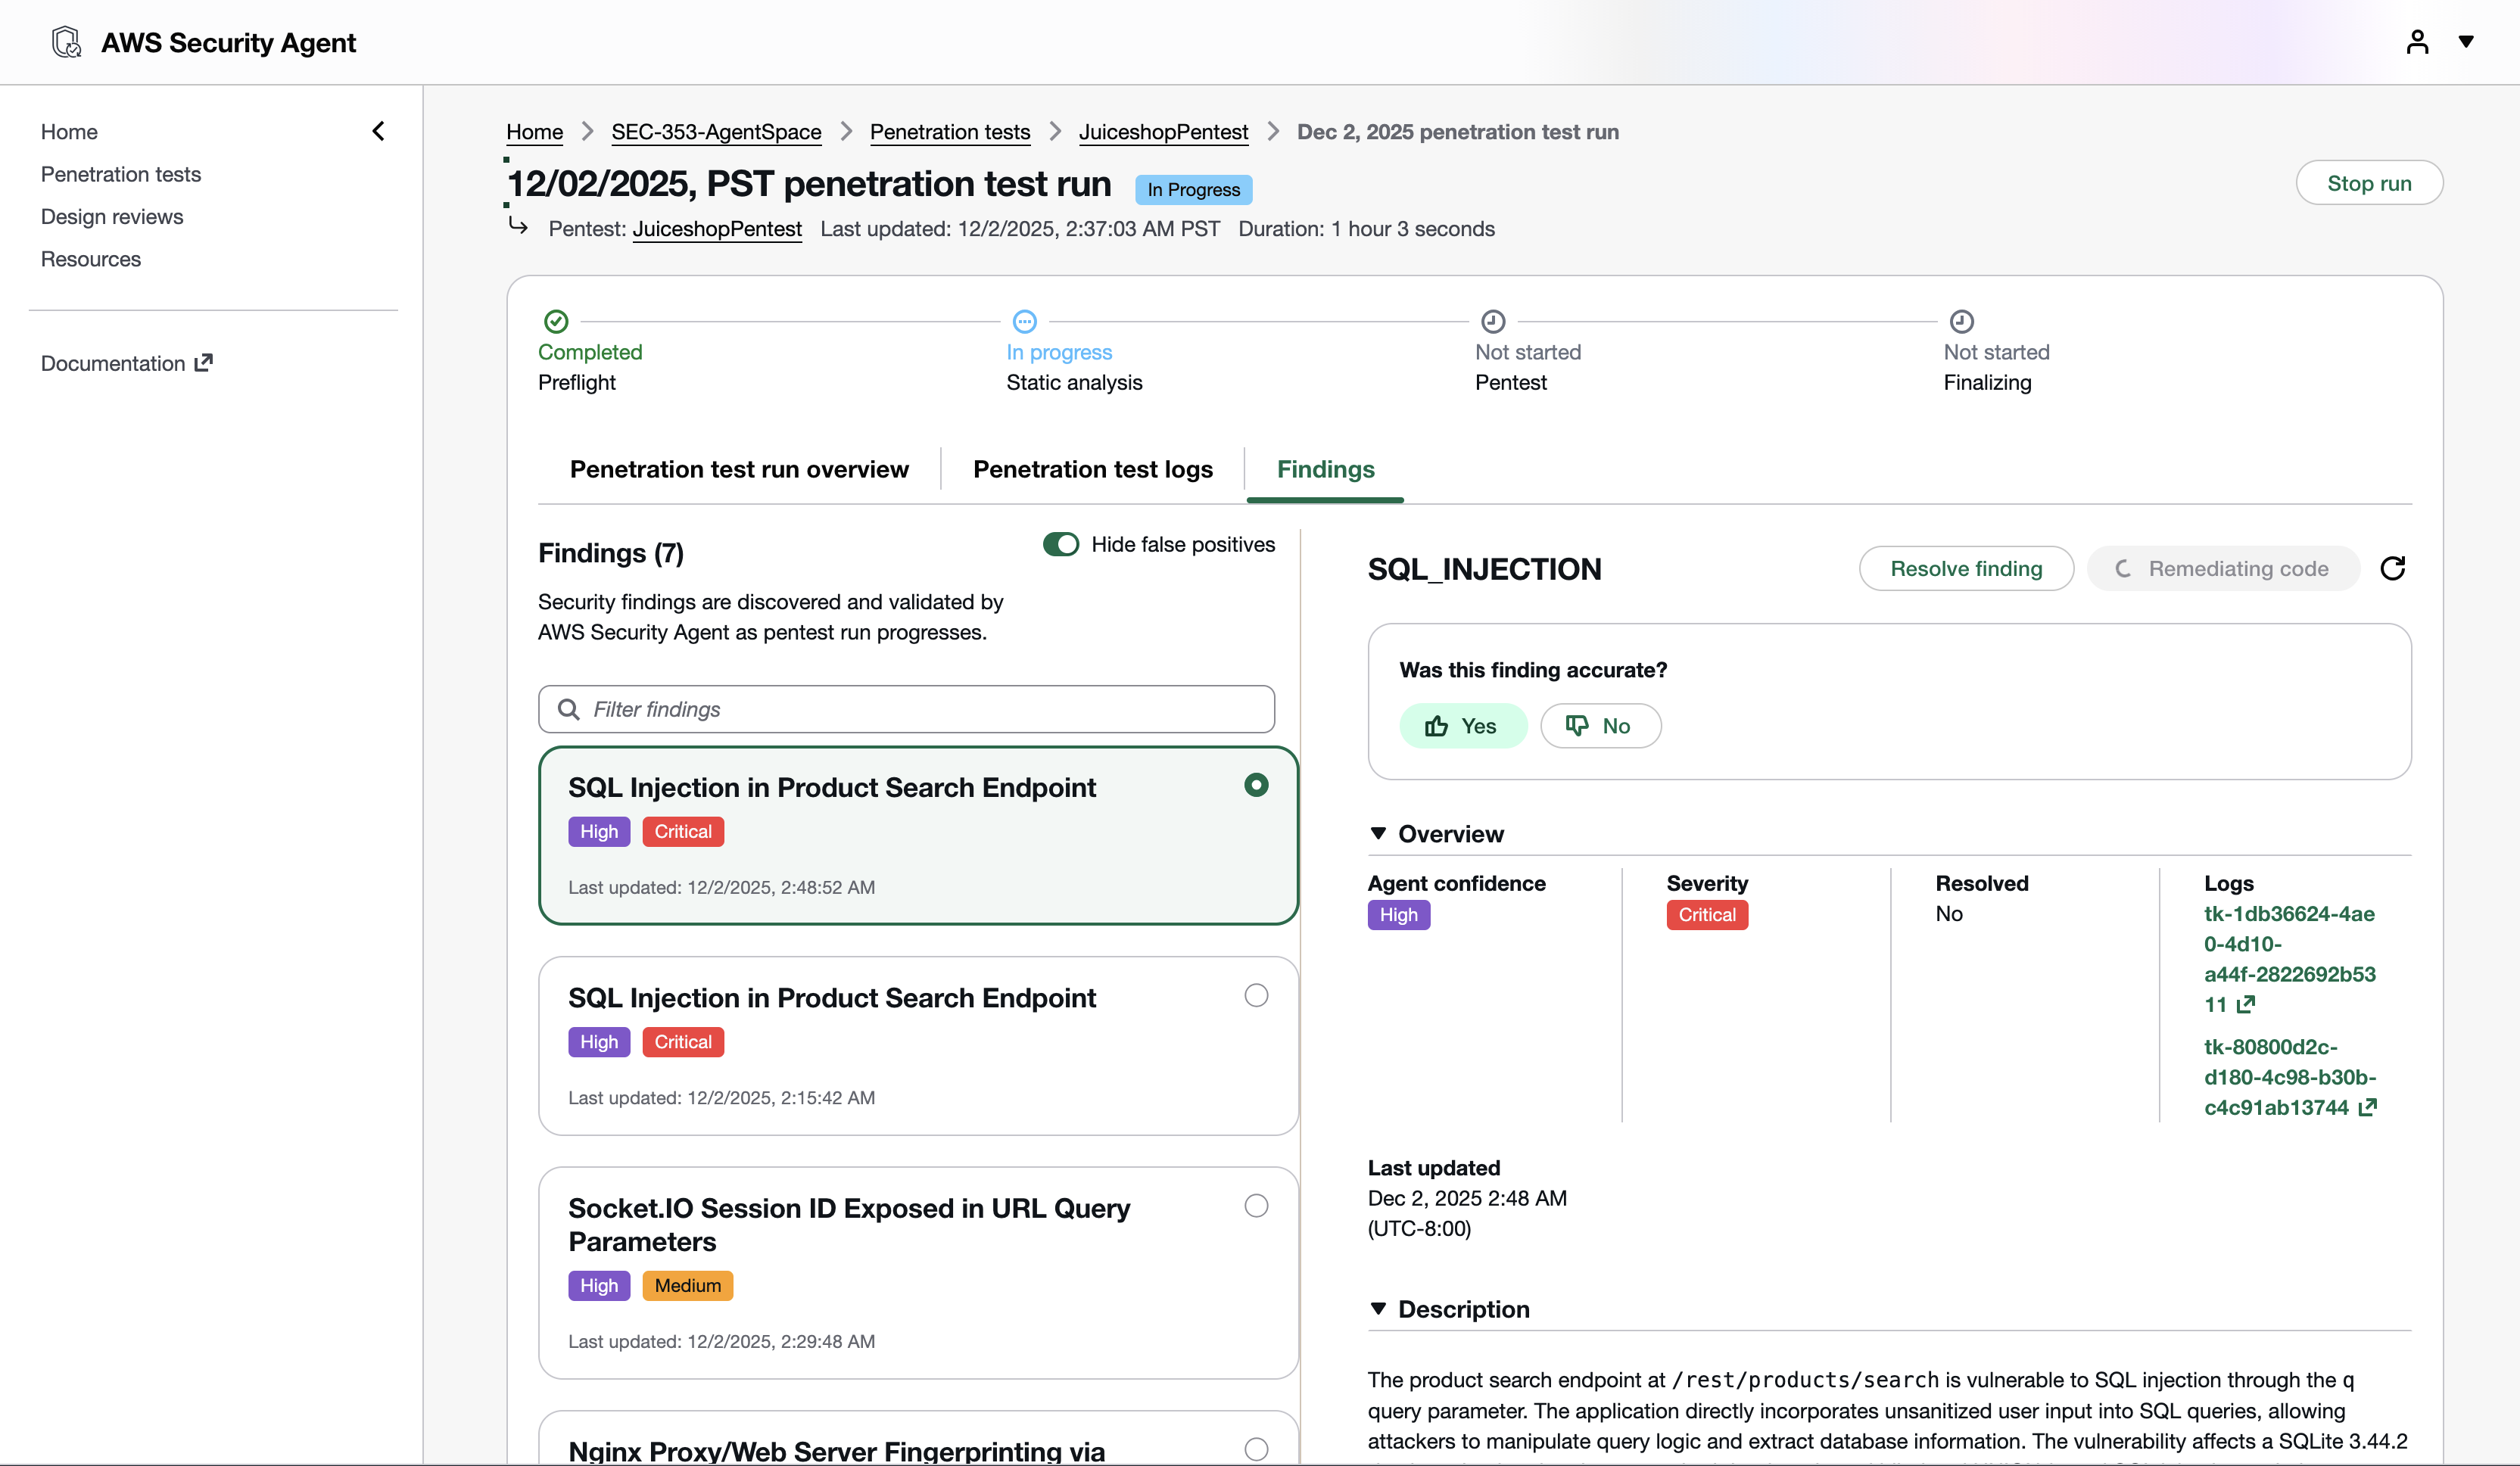Select the Socket.IO Session ID finding radio button
The image size is (2520, 1466).
(x=1256, y=1206)
